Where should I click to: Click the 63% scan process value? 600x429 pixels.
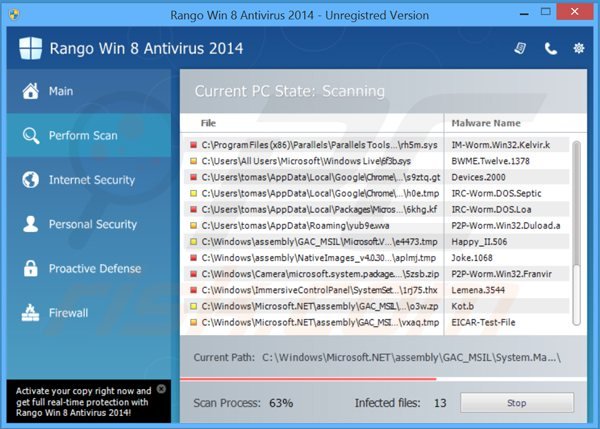pos(281,403)
